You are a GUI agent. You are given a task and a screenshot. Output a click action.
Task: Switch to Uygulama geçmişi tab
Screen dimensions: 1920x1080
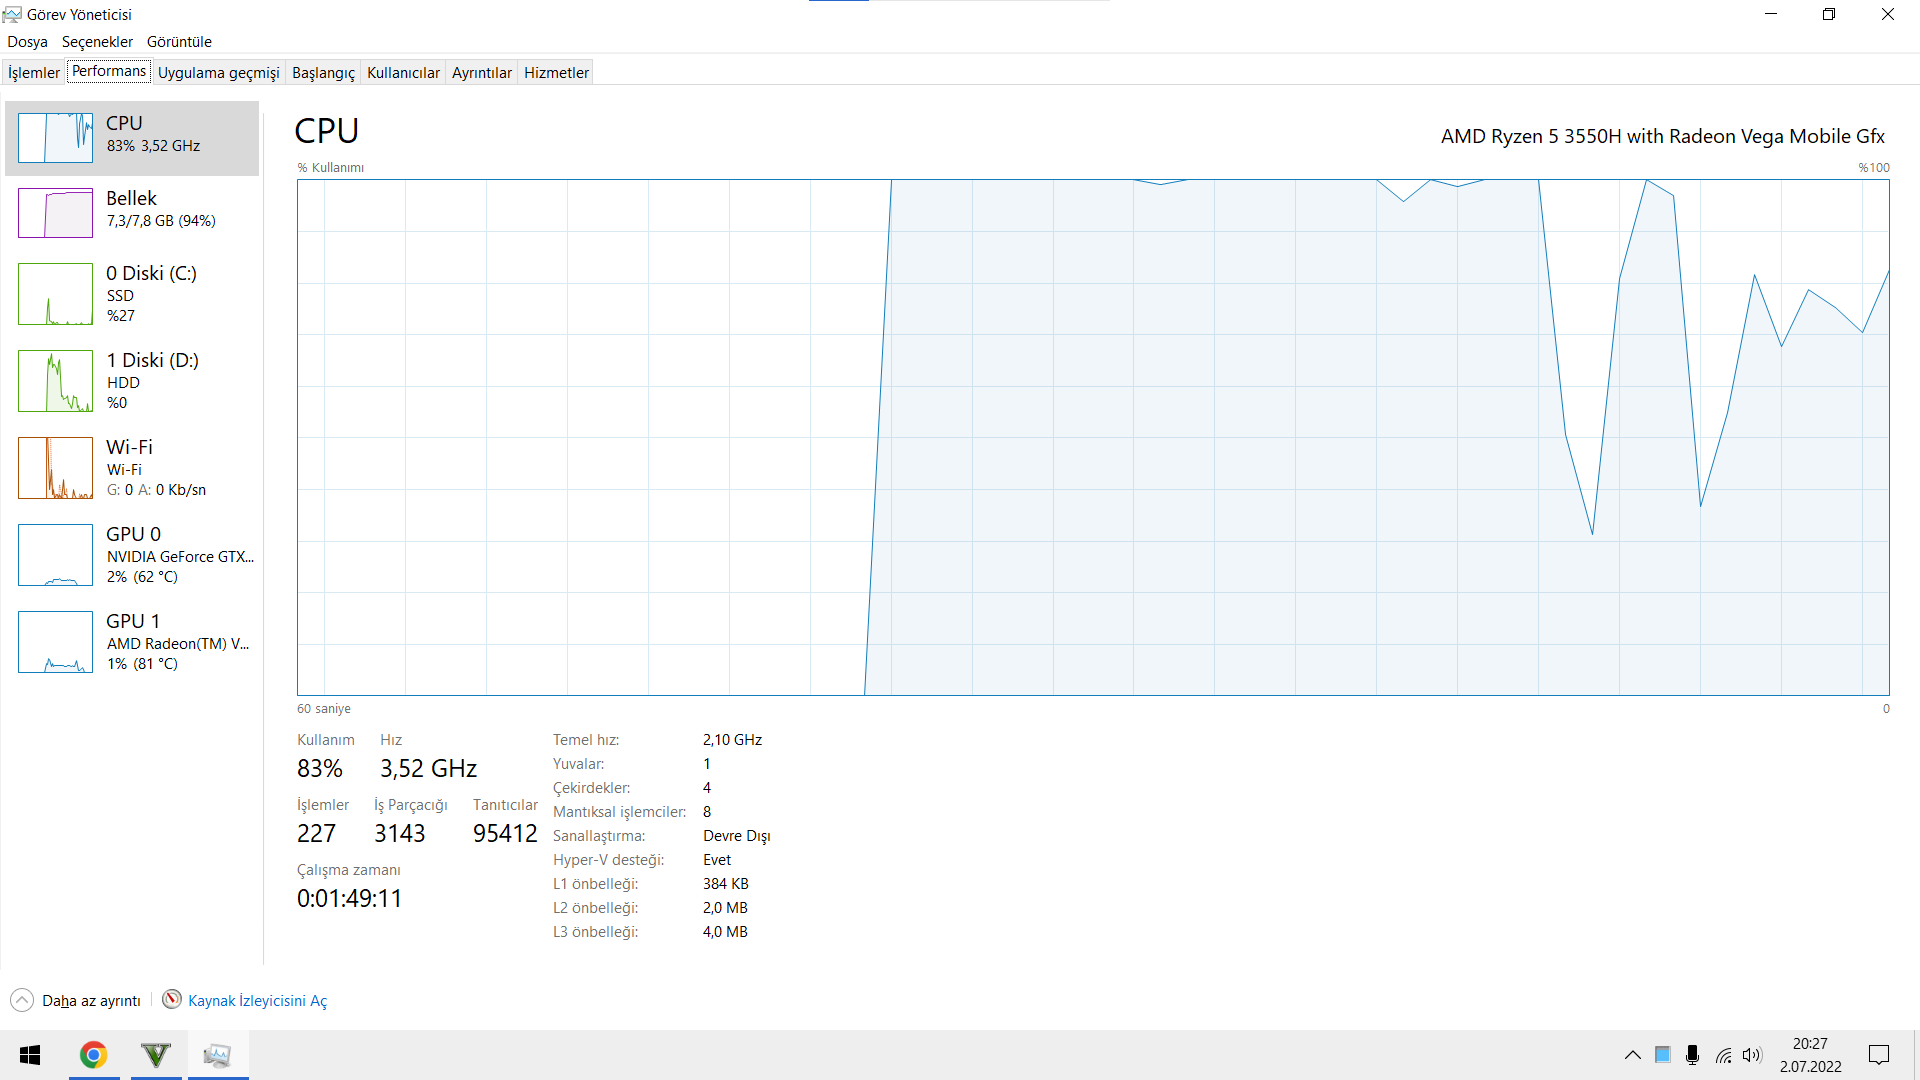coord(218,72)
